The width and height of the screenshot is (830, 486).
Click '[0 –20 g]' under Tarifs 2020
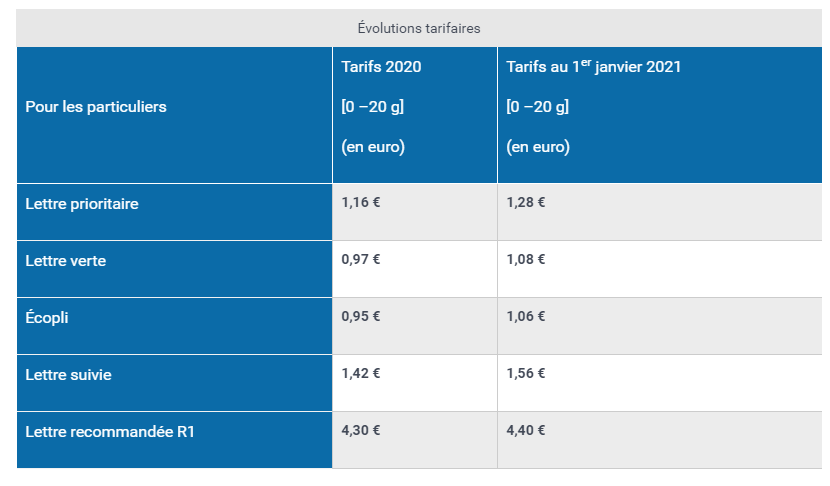[x=373, y=106]
